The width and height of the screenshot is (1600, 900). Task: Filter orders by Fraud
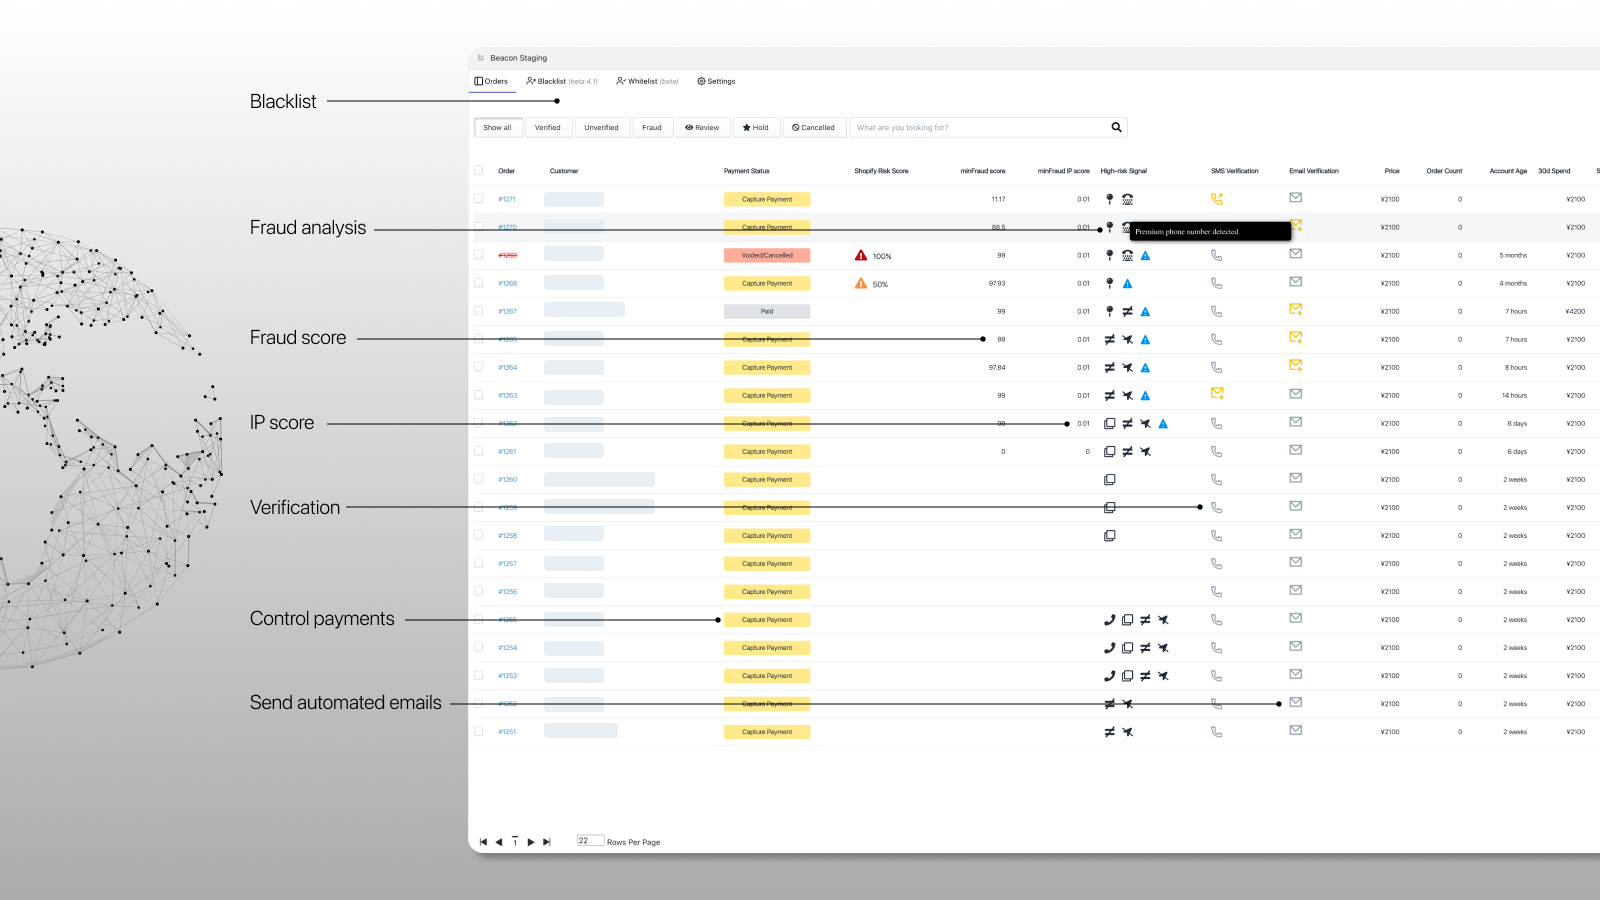tap(652, 128)
